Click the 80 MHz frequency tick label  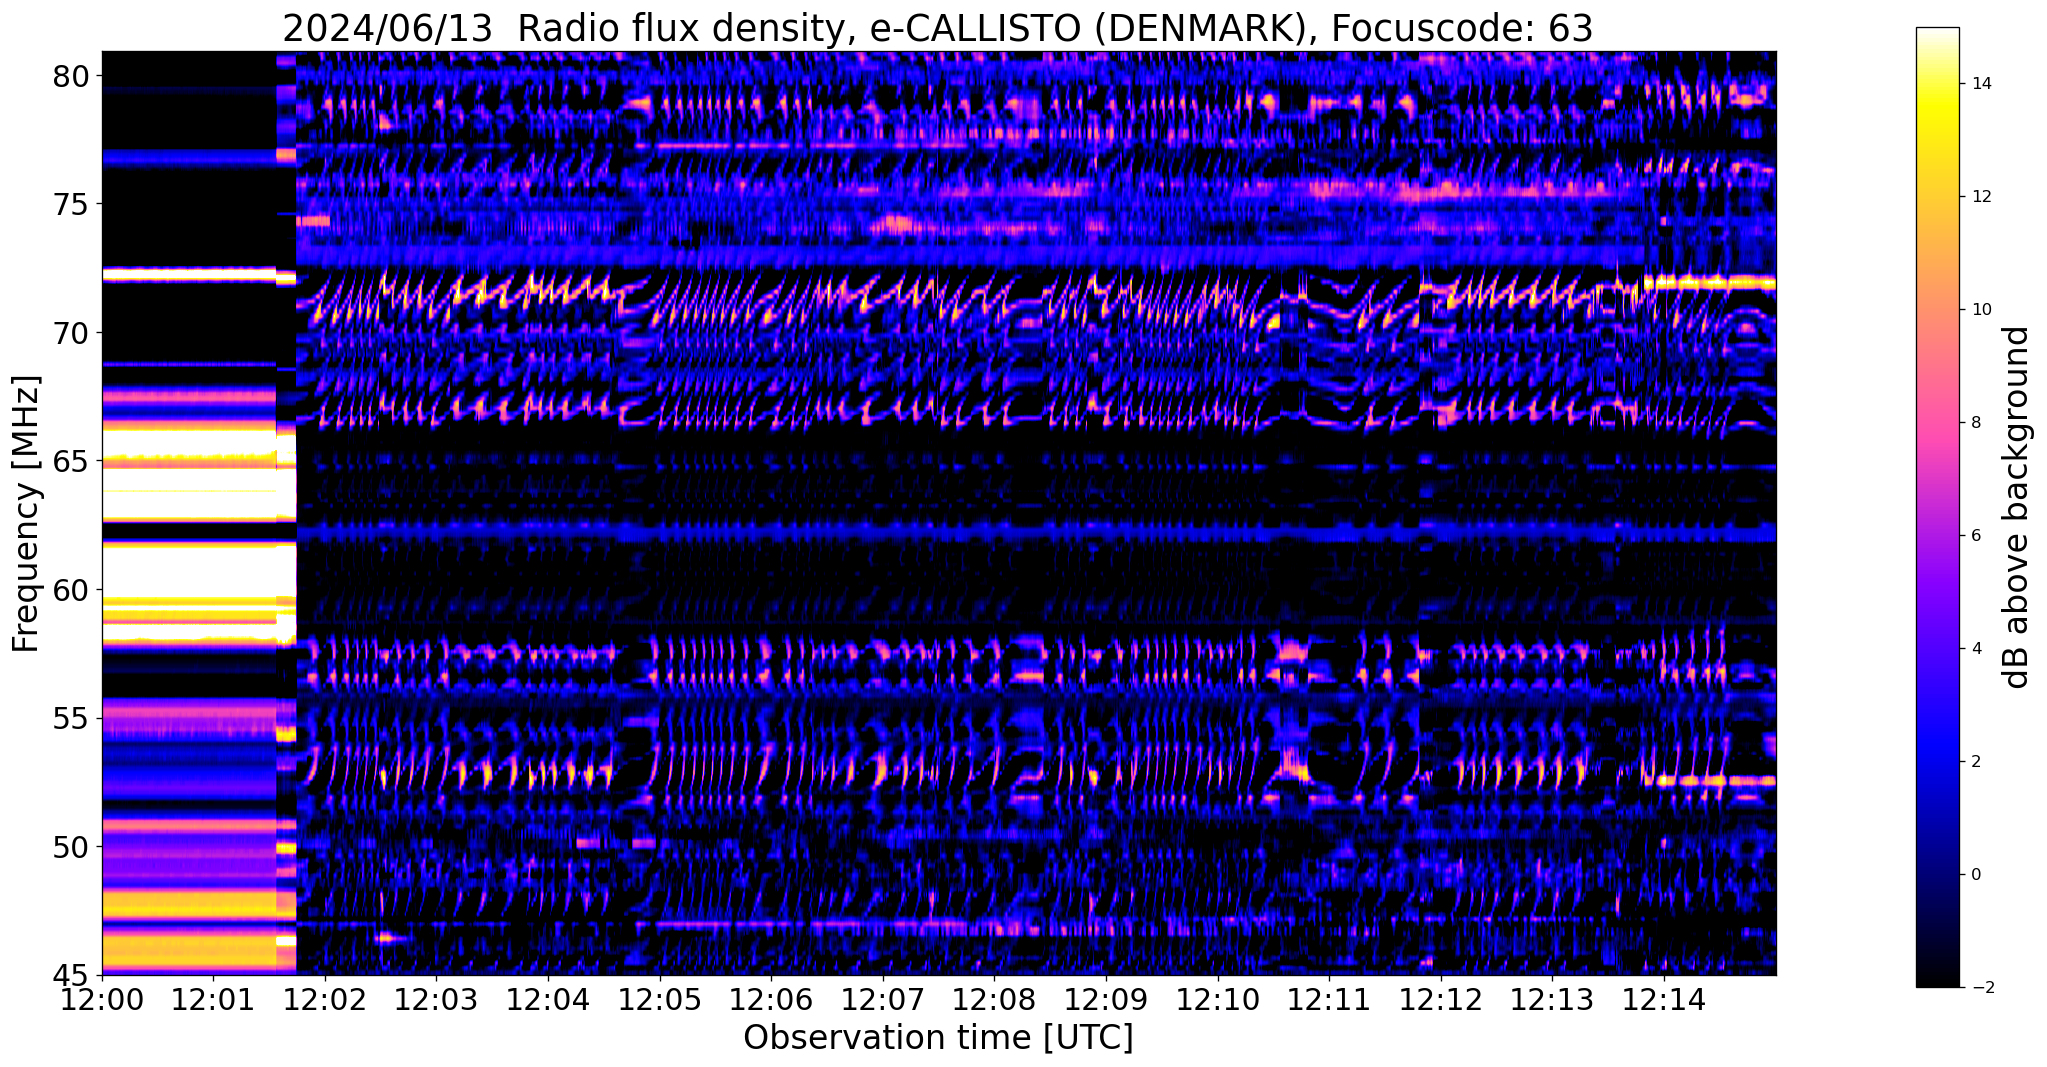click(x=72, y=76)
